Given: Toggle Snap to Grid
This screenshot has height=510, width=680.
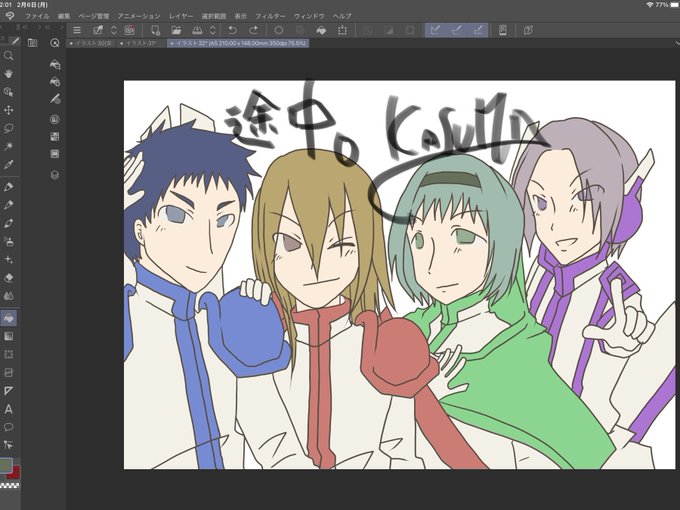Looking at the screenshot, I should [478, 30].
